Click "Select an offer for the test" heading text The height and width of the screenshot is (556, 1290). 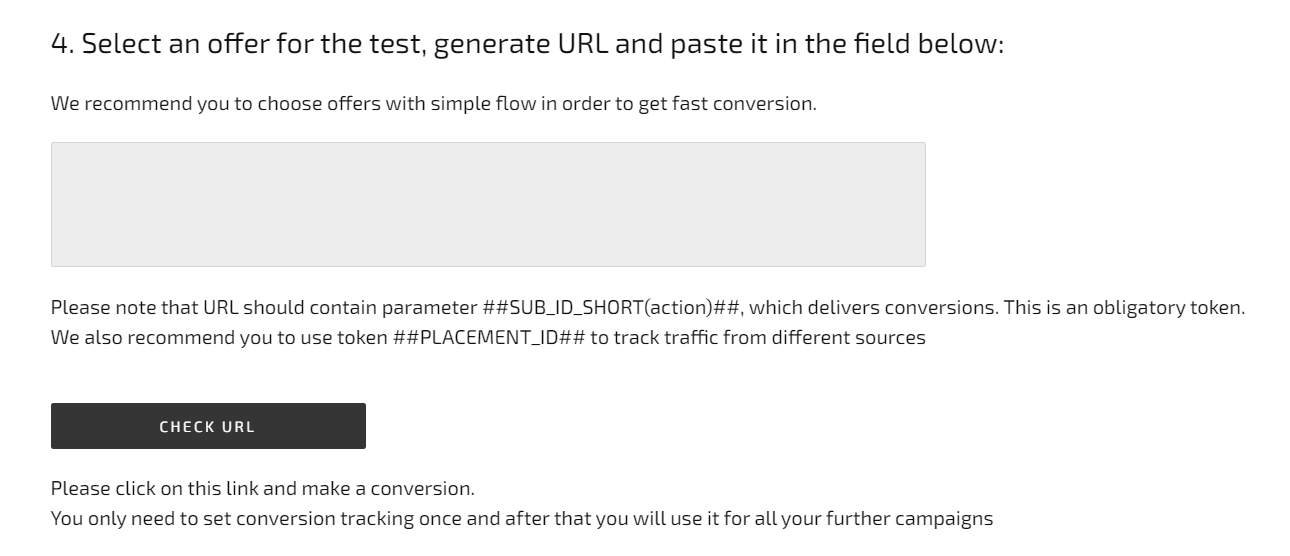tap(253, 45)
